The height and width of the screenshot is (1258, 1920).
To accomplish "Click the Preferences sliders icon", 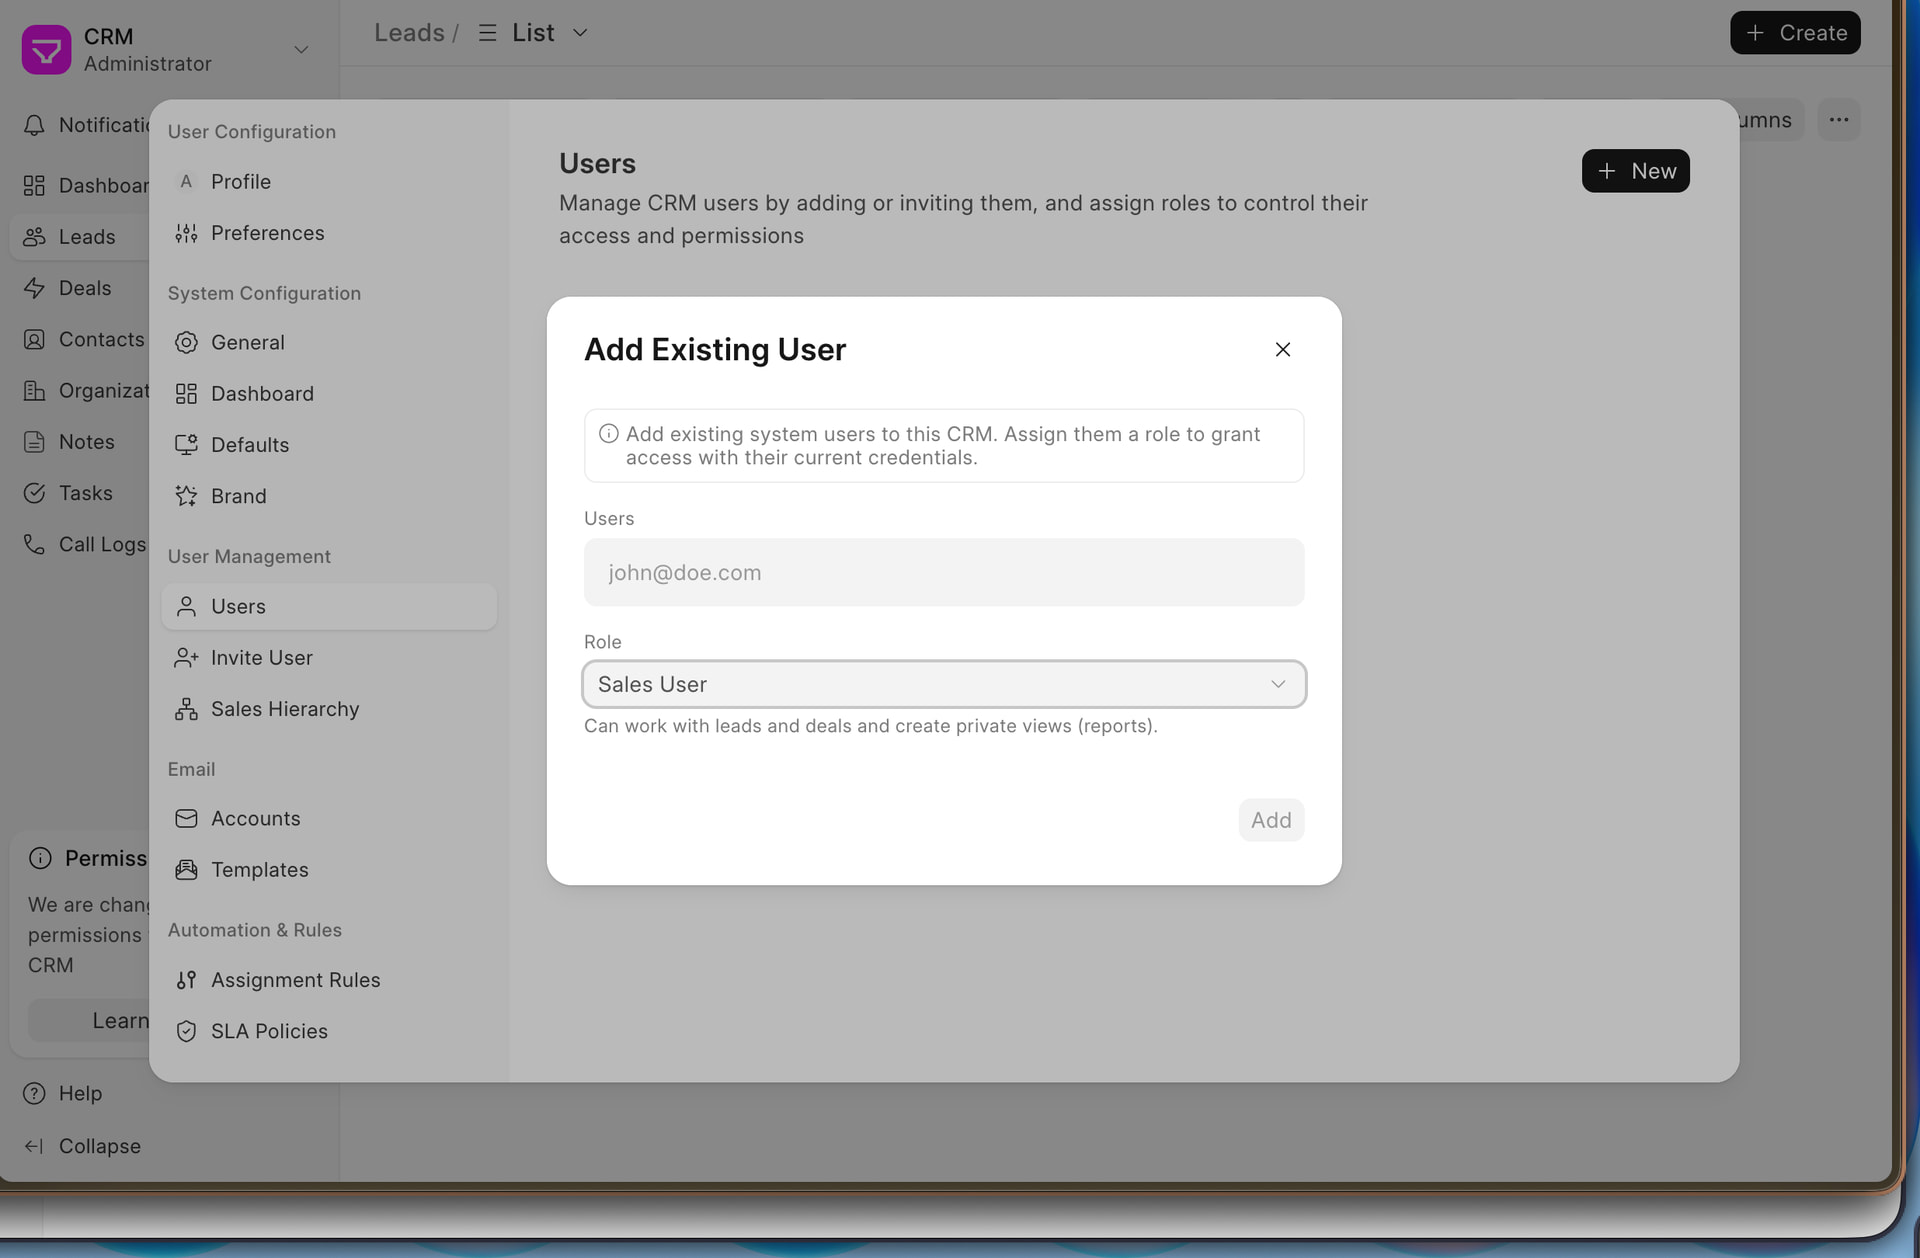I will [x=186, y=233].
